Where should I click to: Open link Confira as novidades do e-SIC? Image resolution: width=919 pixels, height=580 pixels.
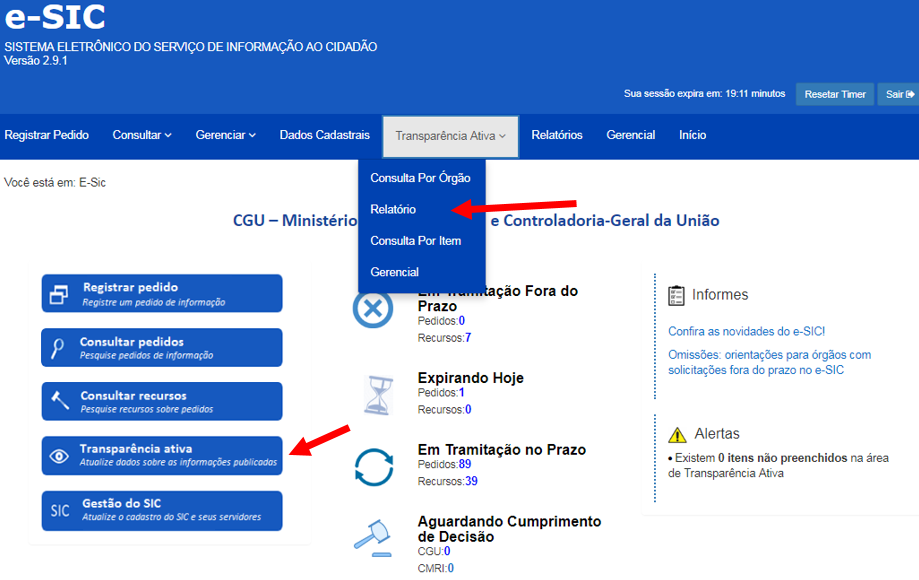(746, 332)
